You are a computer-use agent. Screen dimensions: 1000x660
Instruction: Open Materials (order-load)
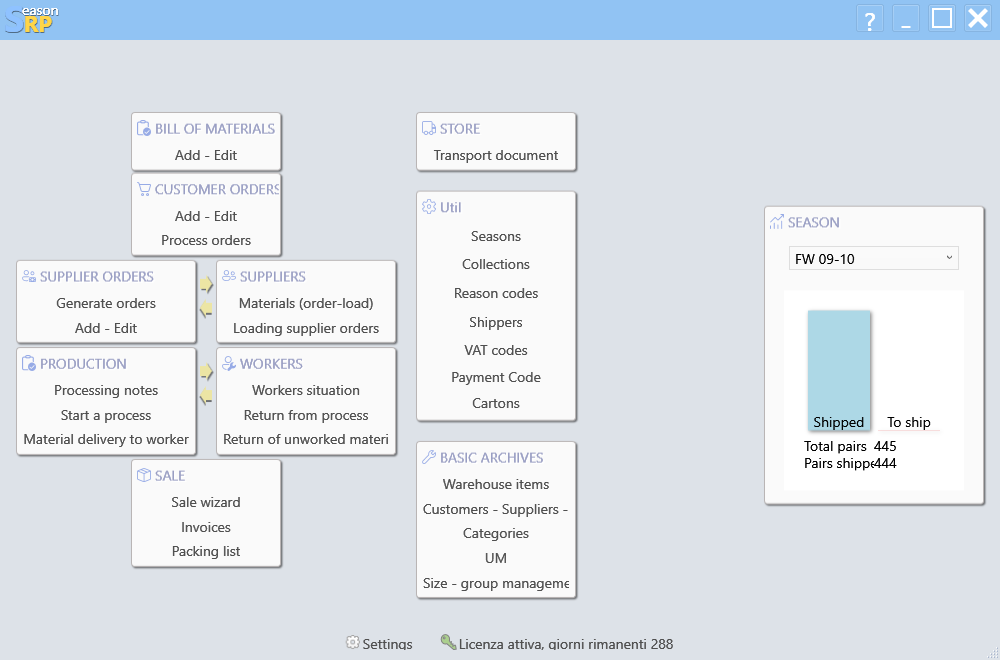pyautogui.click(x=306, y=304)
